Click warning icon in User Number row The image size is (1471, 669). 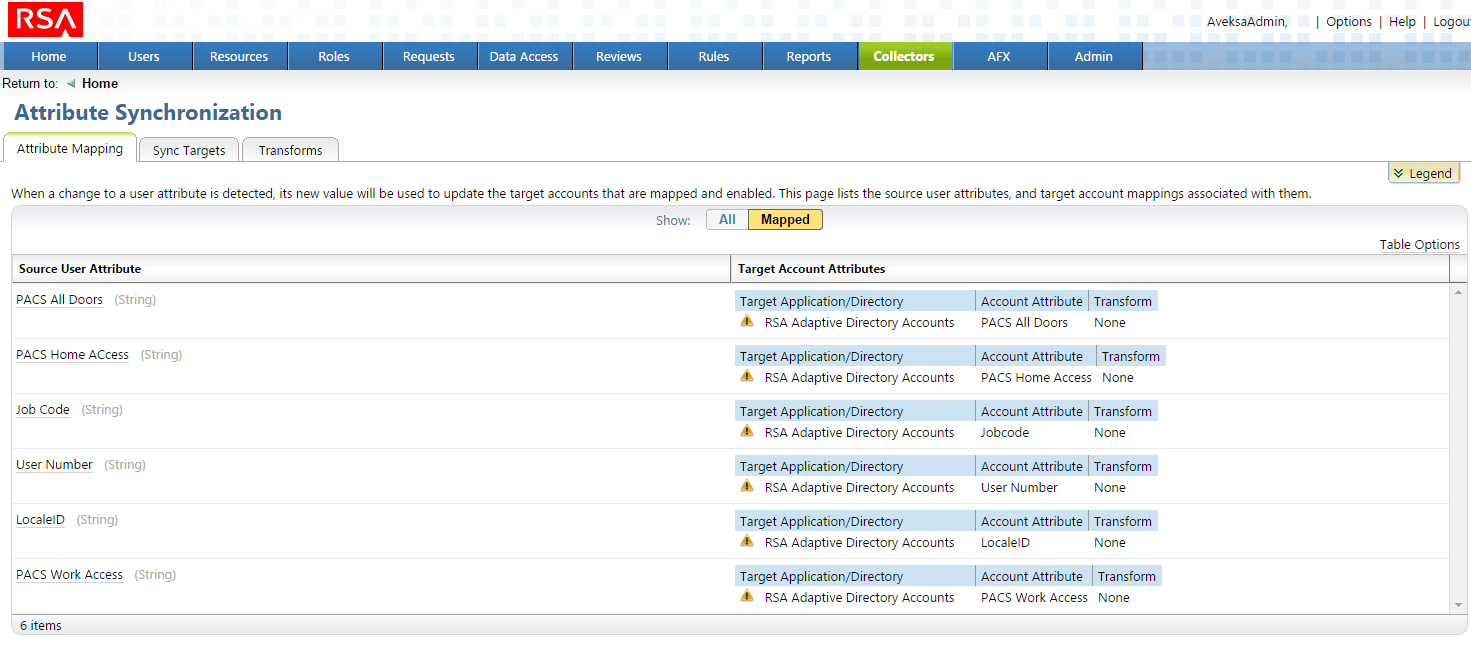click(x=747, y=486)
